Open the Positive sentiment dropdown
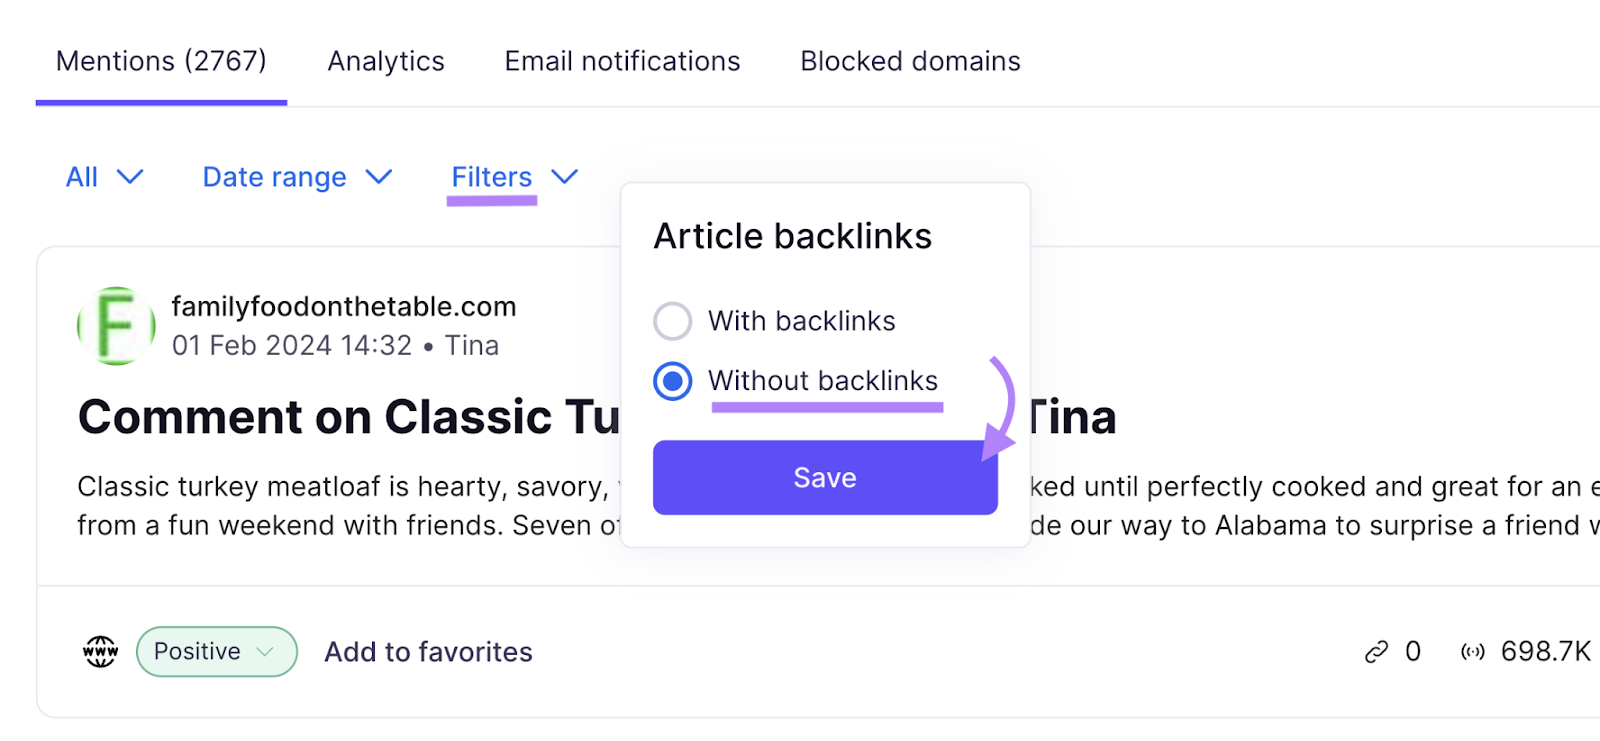The image size is (1600, 741). (267, 651)
